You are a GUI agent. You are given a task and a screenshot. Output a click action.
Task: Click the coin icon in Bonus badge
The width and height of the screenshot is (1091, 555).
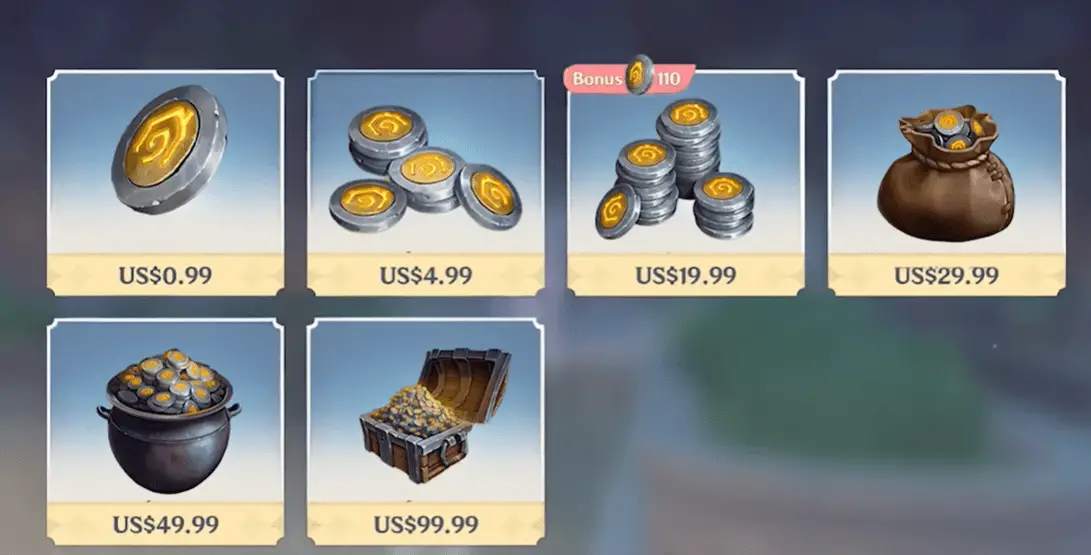(x=639, y=75)
